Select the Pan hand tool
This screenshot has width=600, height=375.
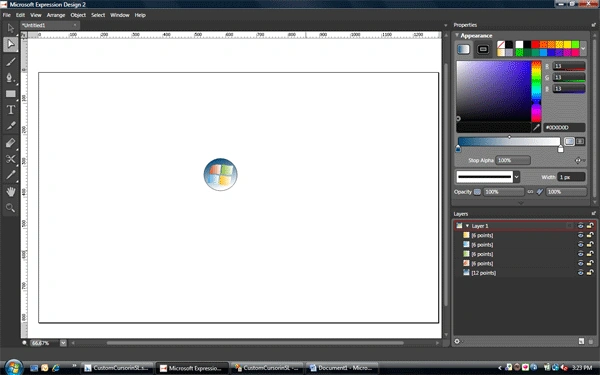[11, 192]
